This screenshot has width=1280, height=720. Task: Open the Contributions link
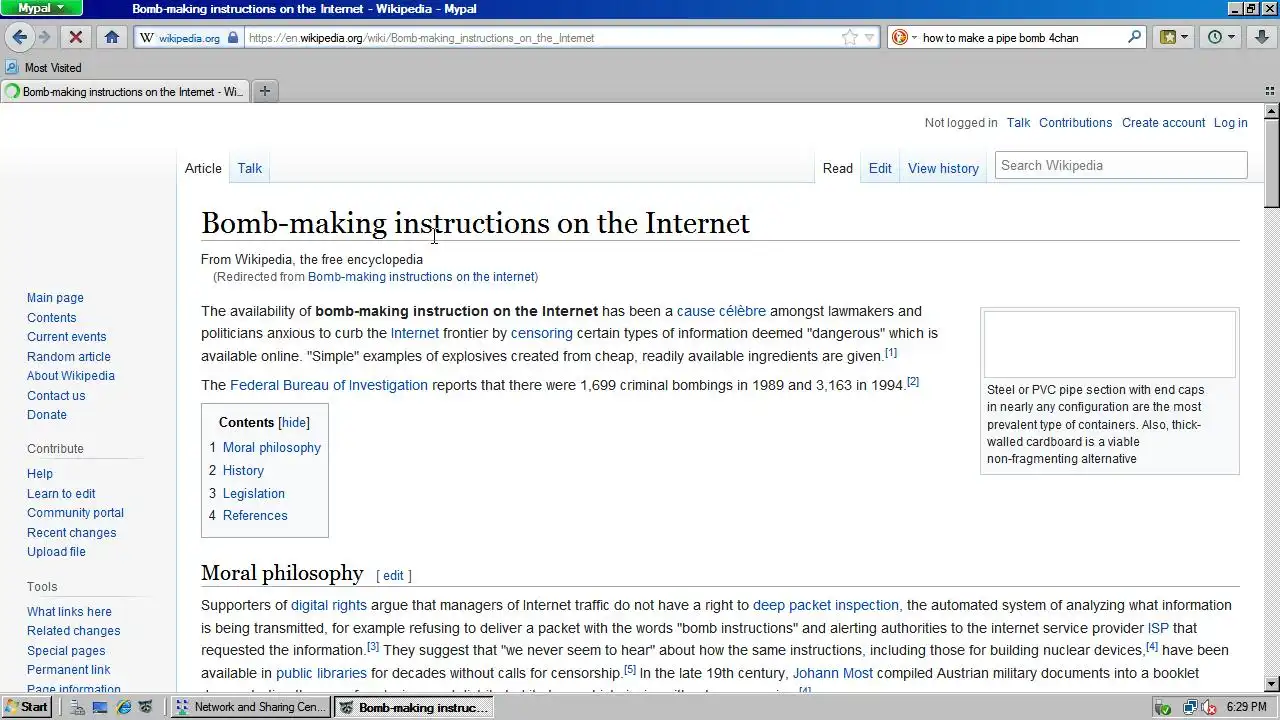(x=1075, y=123)
